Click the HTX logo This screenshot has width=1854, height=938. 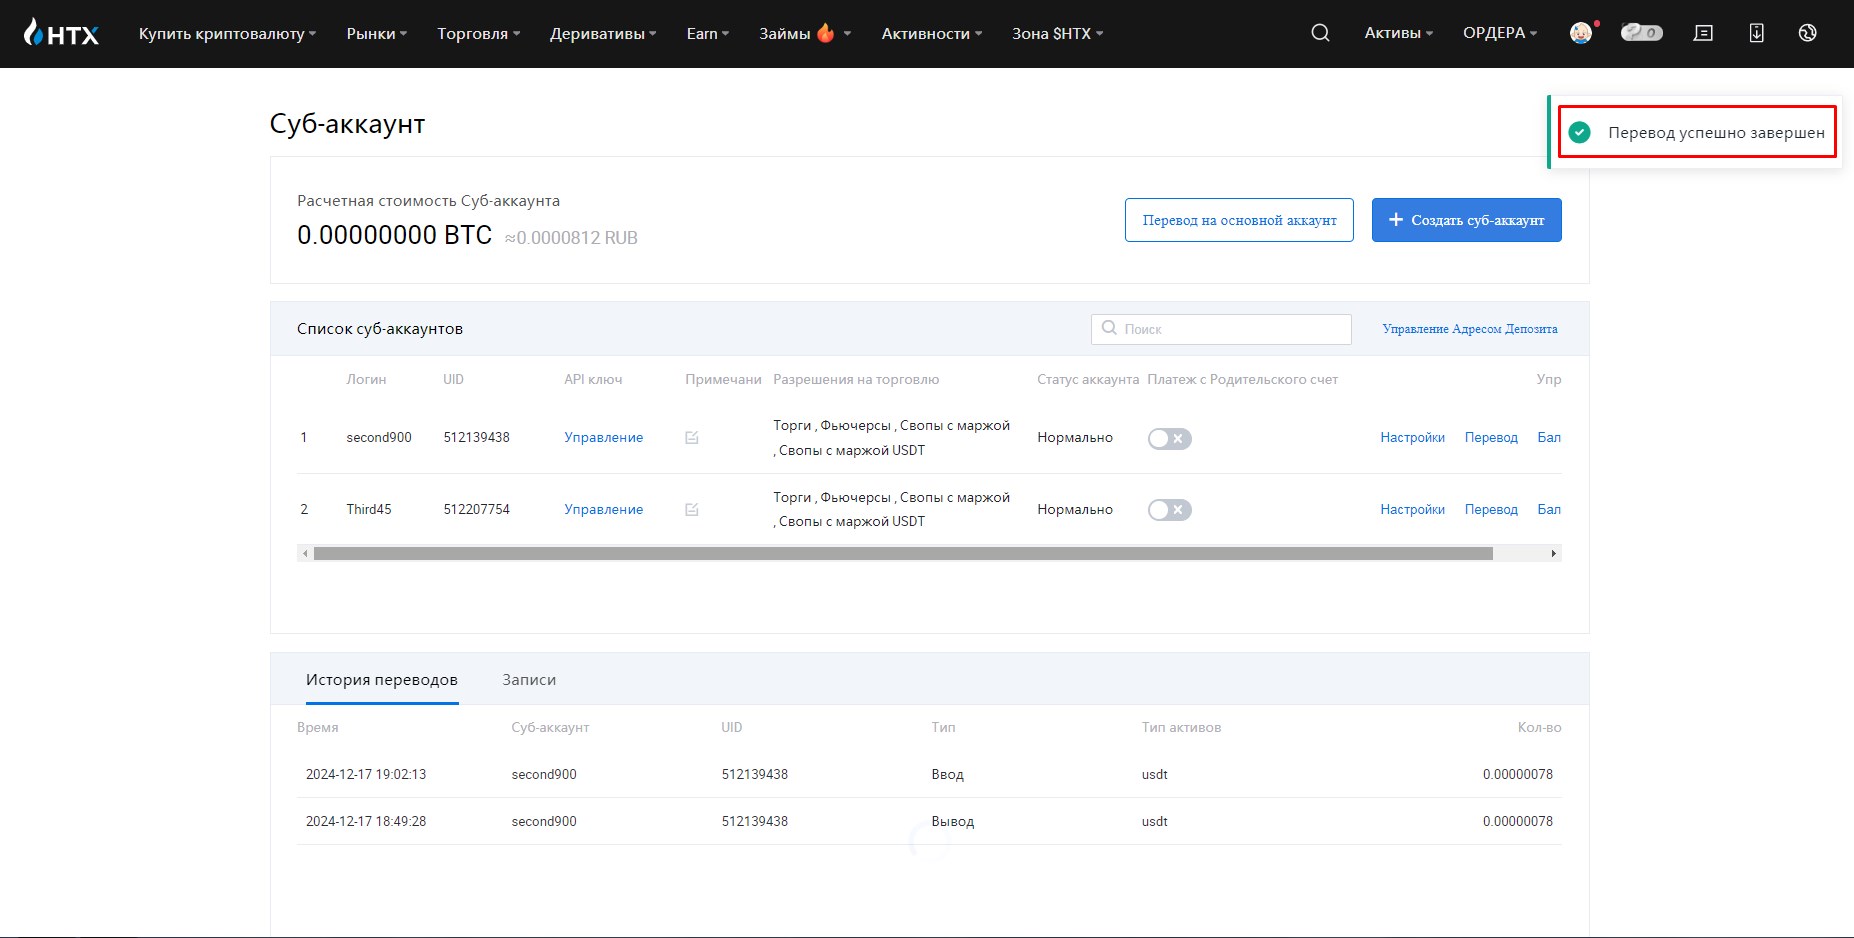pos(61,33)
